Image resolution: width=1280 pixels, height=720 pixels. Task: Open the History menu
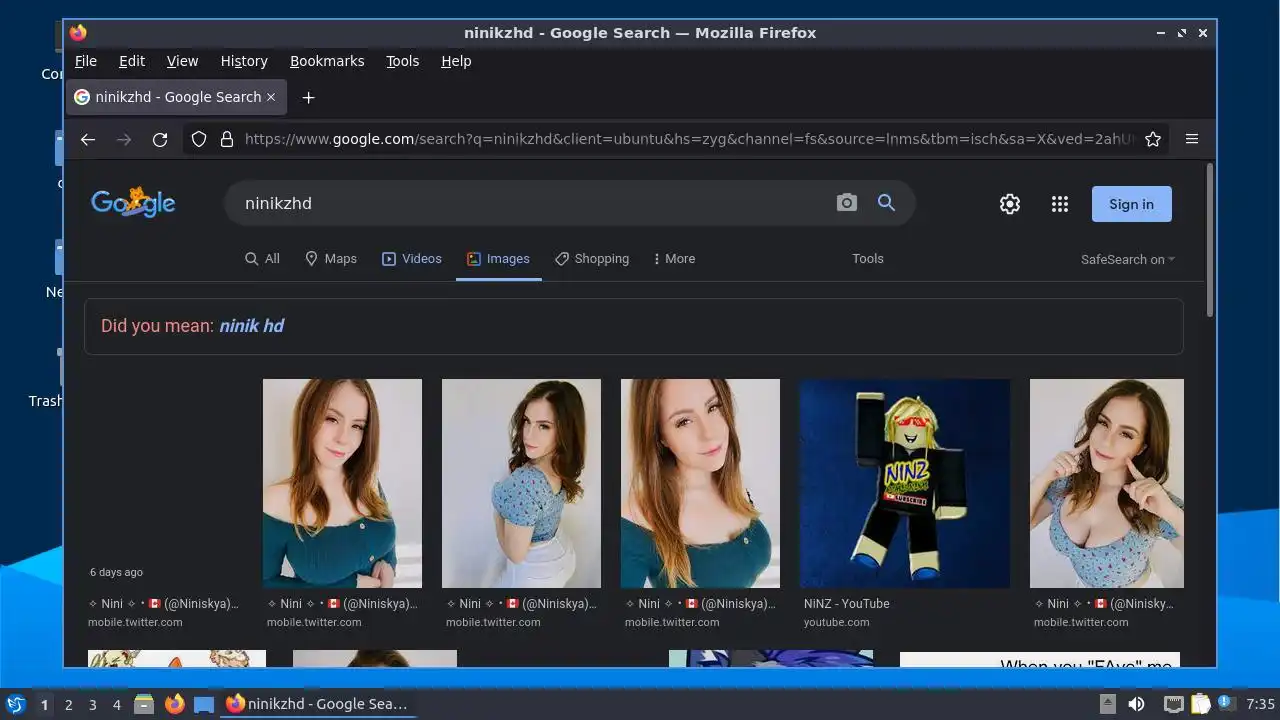(244, 61)
